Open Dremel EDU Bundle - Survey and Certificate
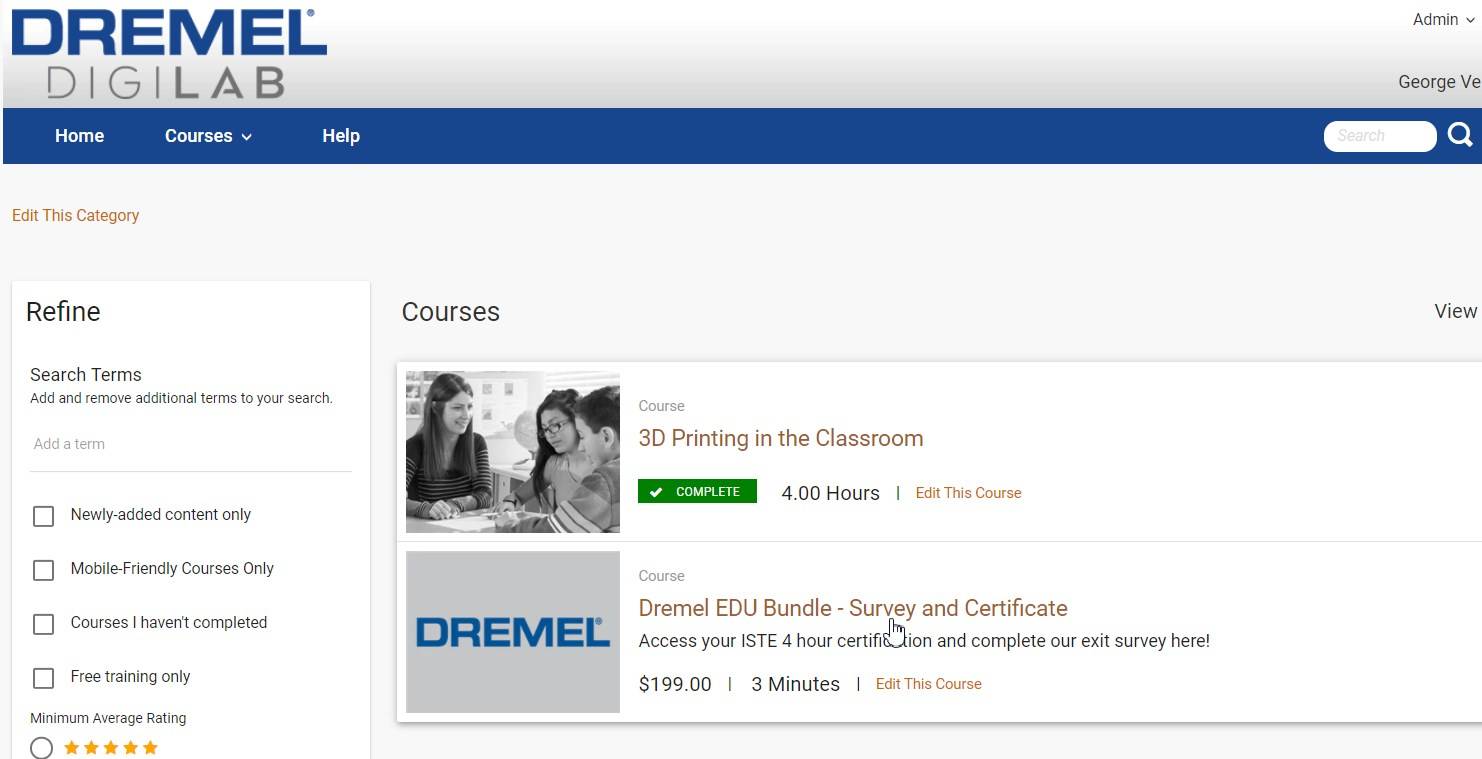 pos(853,608)
